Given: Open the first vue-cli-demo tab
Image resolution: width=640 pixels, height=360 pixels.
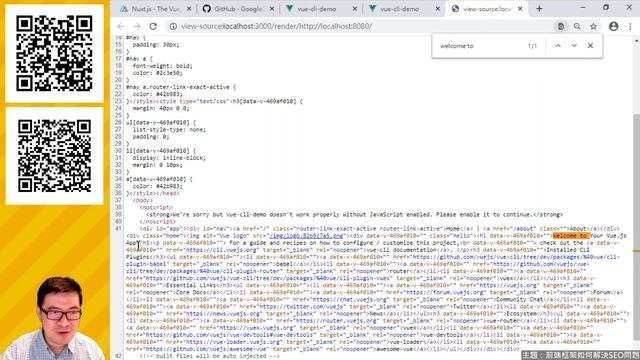Looking at the screenshot, I should click(x=316, y=9).
